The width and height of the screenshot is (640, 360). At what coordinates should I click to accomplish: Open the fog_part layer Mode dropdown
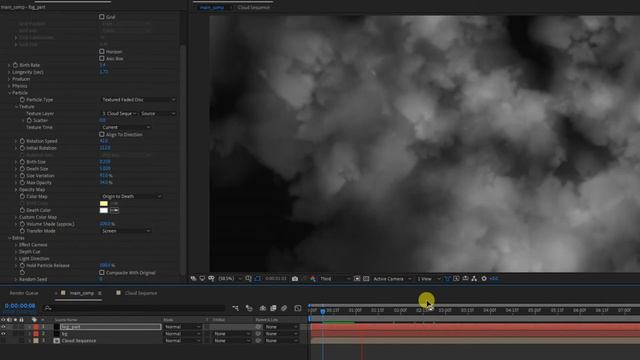[182, 327]
